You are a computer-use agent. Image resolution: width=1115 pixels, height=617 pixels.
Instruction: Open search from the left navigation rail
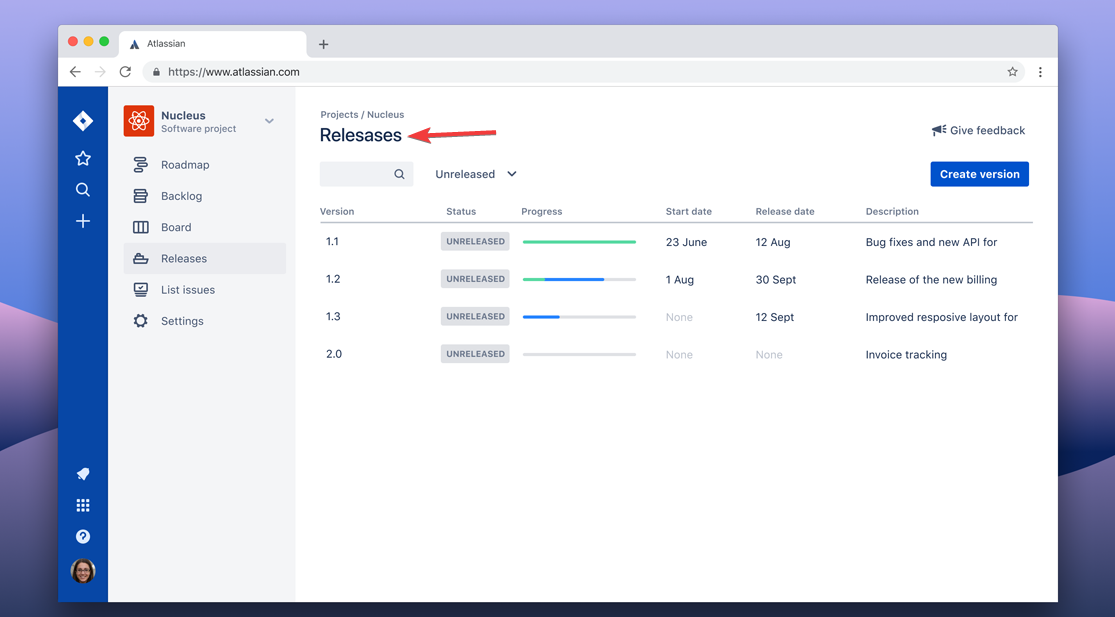[x=83, y=189]
